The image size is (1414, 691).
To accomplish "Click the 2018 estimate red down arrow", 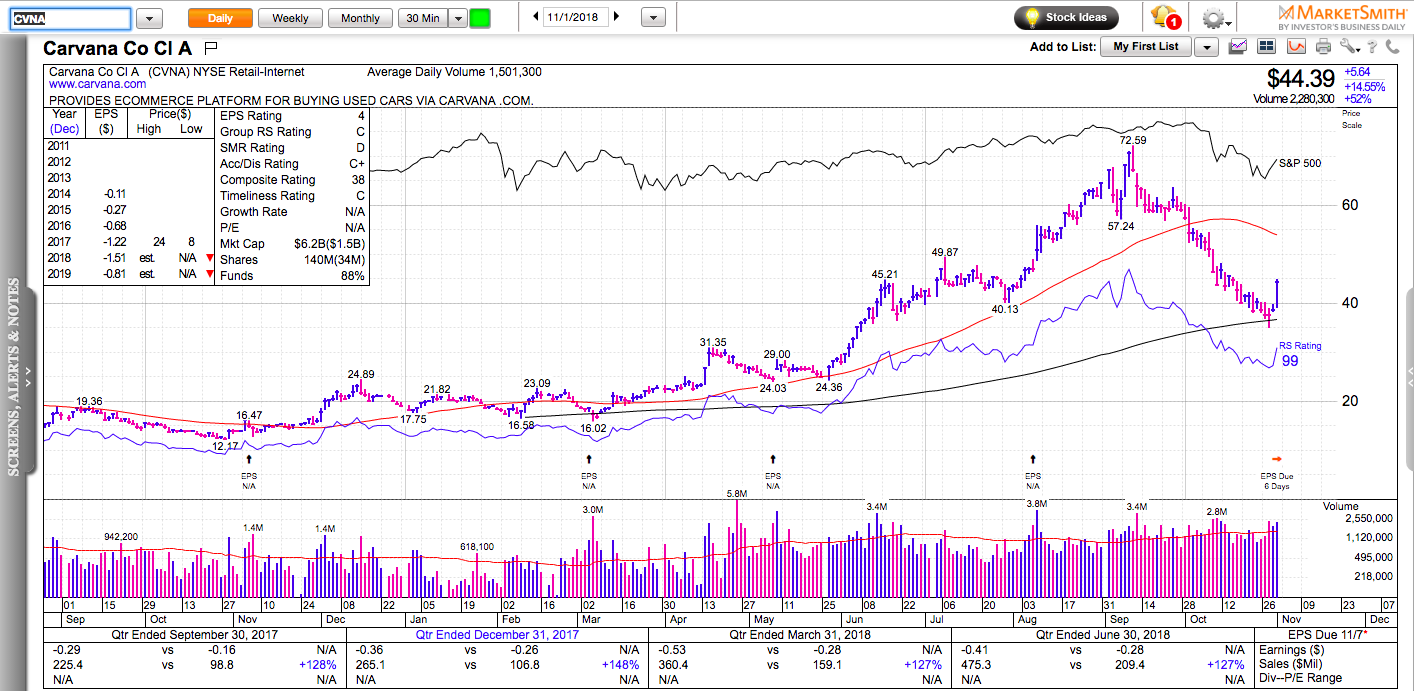I will tap(208, 258).
